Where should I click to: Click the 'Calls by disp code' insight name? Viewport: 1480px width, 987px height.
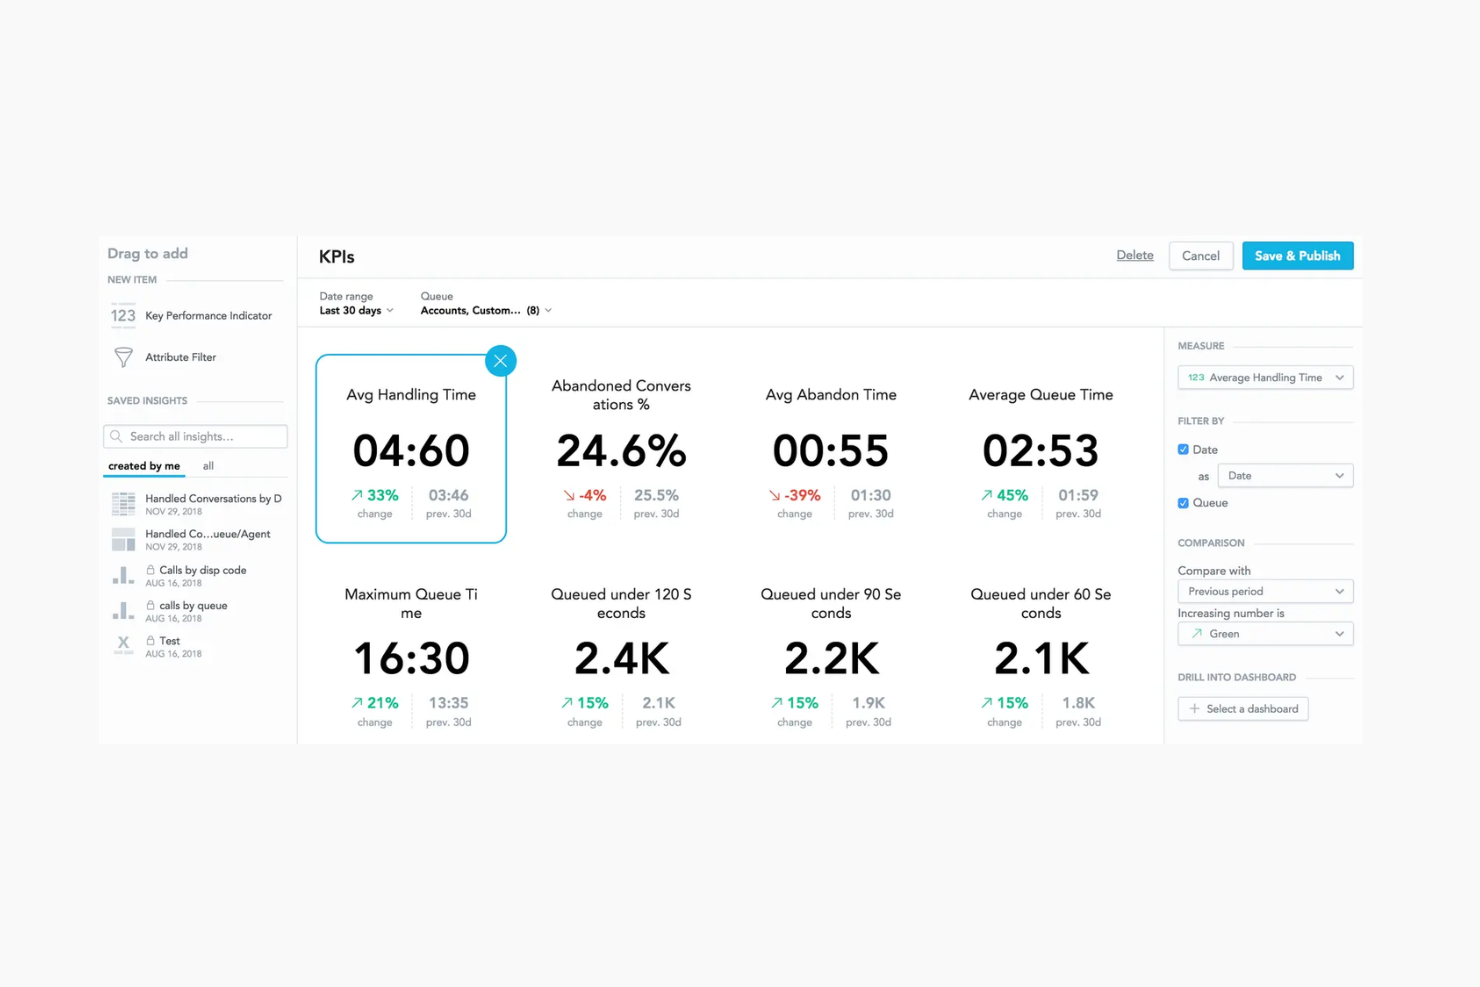click(203, 570)
